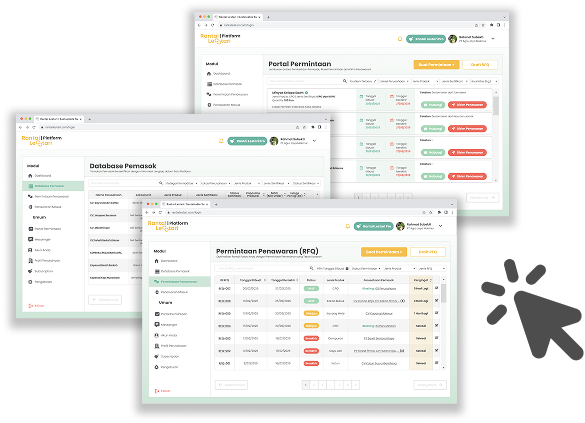
Task: Select Database Pemasok icon in RFQ window sidebar
Action: click(157, 271)
